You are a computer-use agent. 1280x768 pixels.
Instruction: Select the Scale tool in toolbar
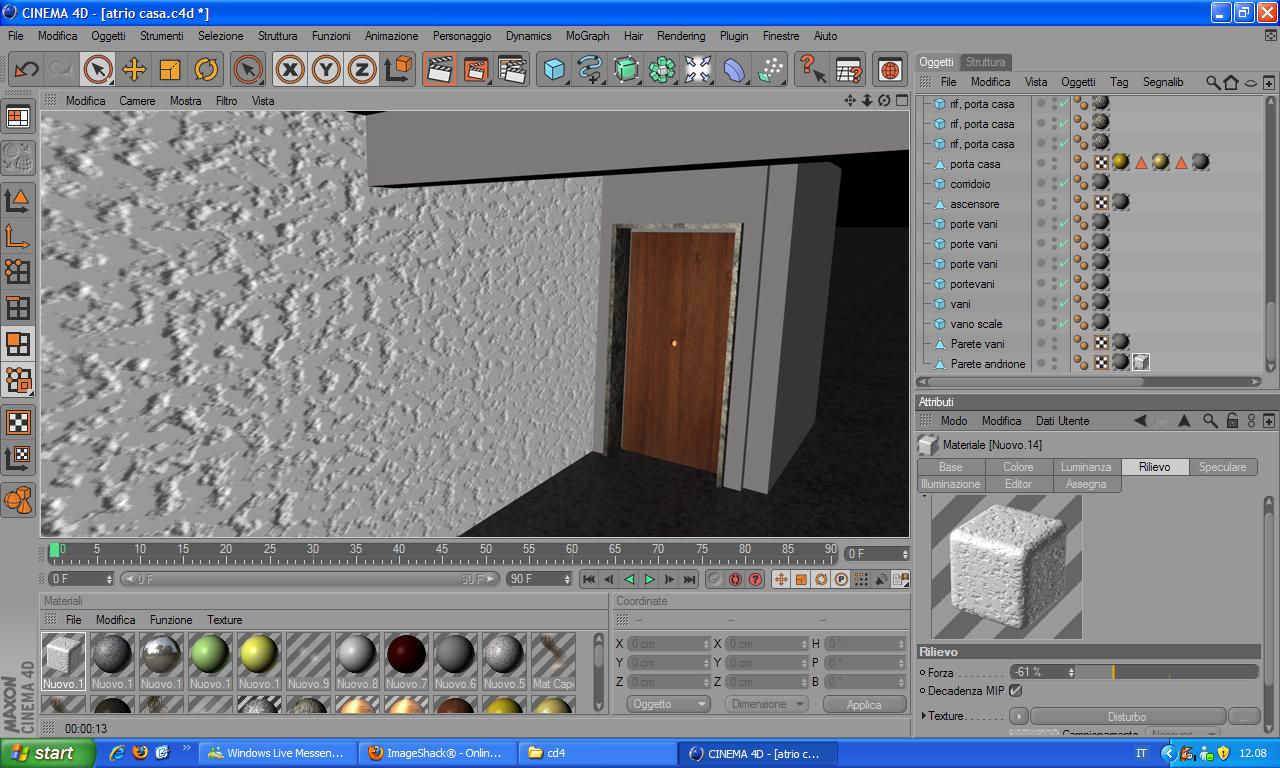[170, 69]
